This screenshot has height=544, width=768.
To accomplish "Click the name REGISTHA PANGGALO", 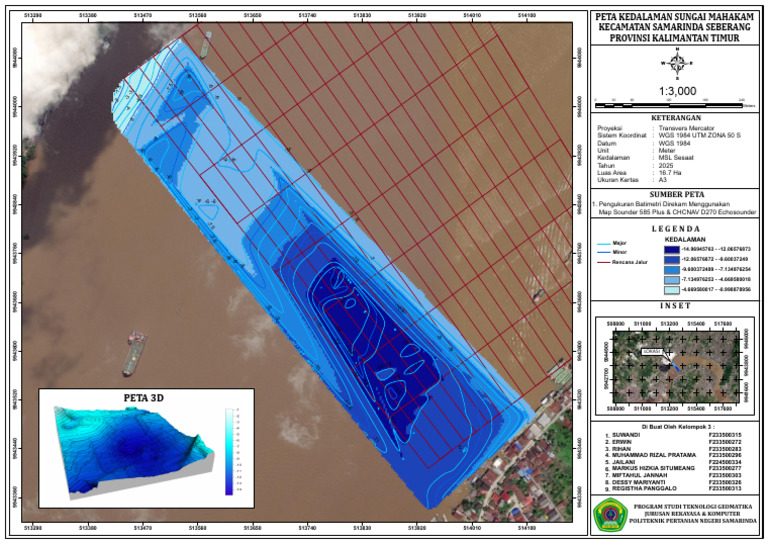I will 645,488.
